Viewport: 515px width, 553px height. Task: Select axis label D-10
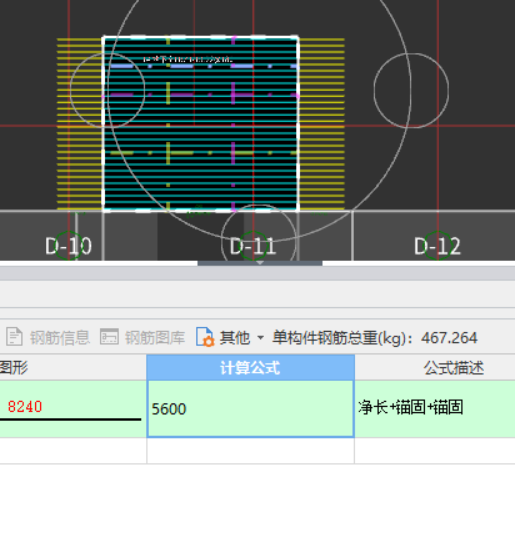pos(68,246)
